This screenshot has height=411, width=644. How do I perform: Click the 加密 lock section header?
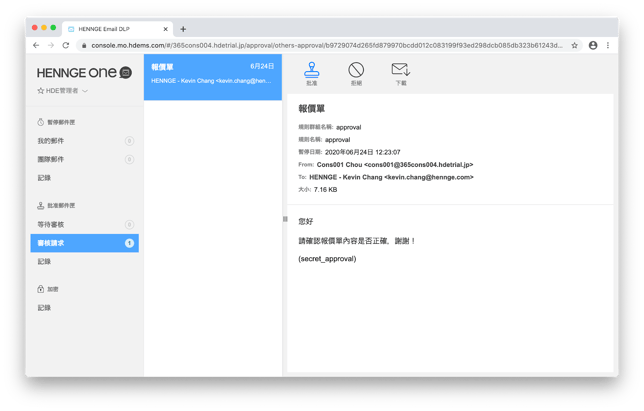point(48,289)
